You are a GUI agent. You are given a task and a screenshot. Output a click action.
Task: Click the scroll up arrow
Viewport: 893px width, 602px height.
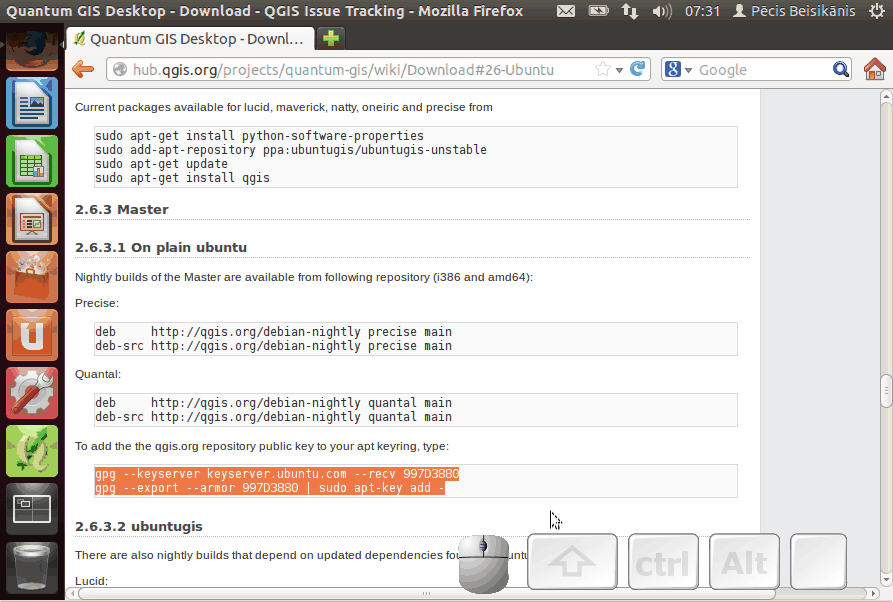[x=886, y=97]
